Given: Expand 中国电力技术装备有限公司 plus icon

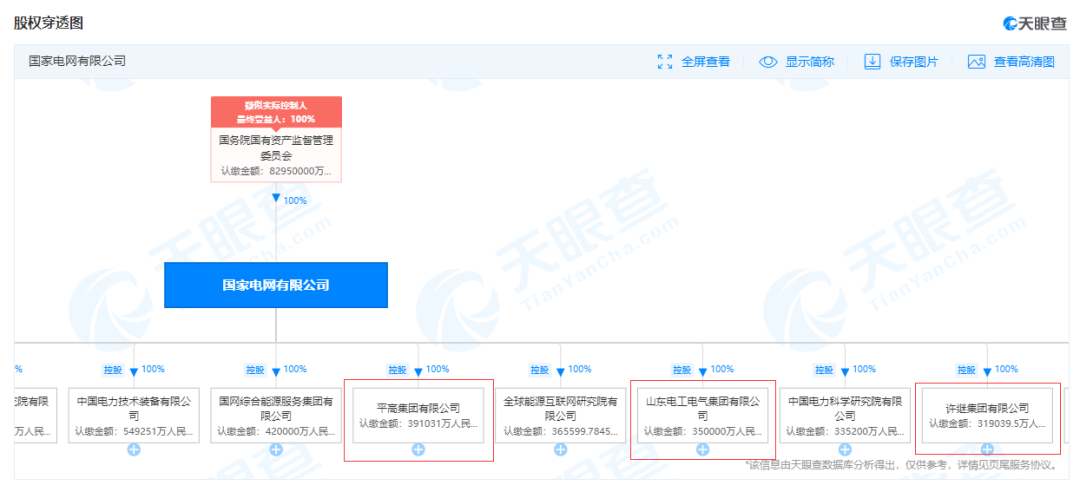Looking at the screenshot, I should 133,450.
